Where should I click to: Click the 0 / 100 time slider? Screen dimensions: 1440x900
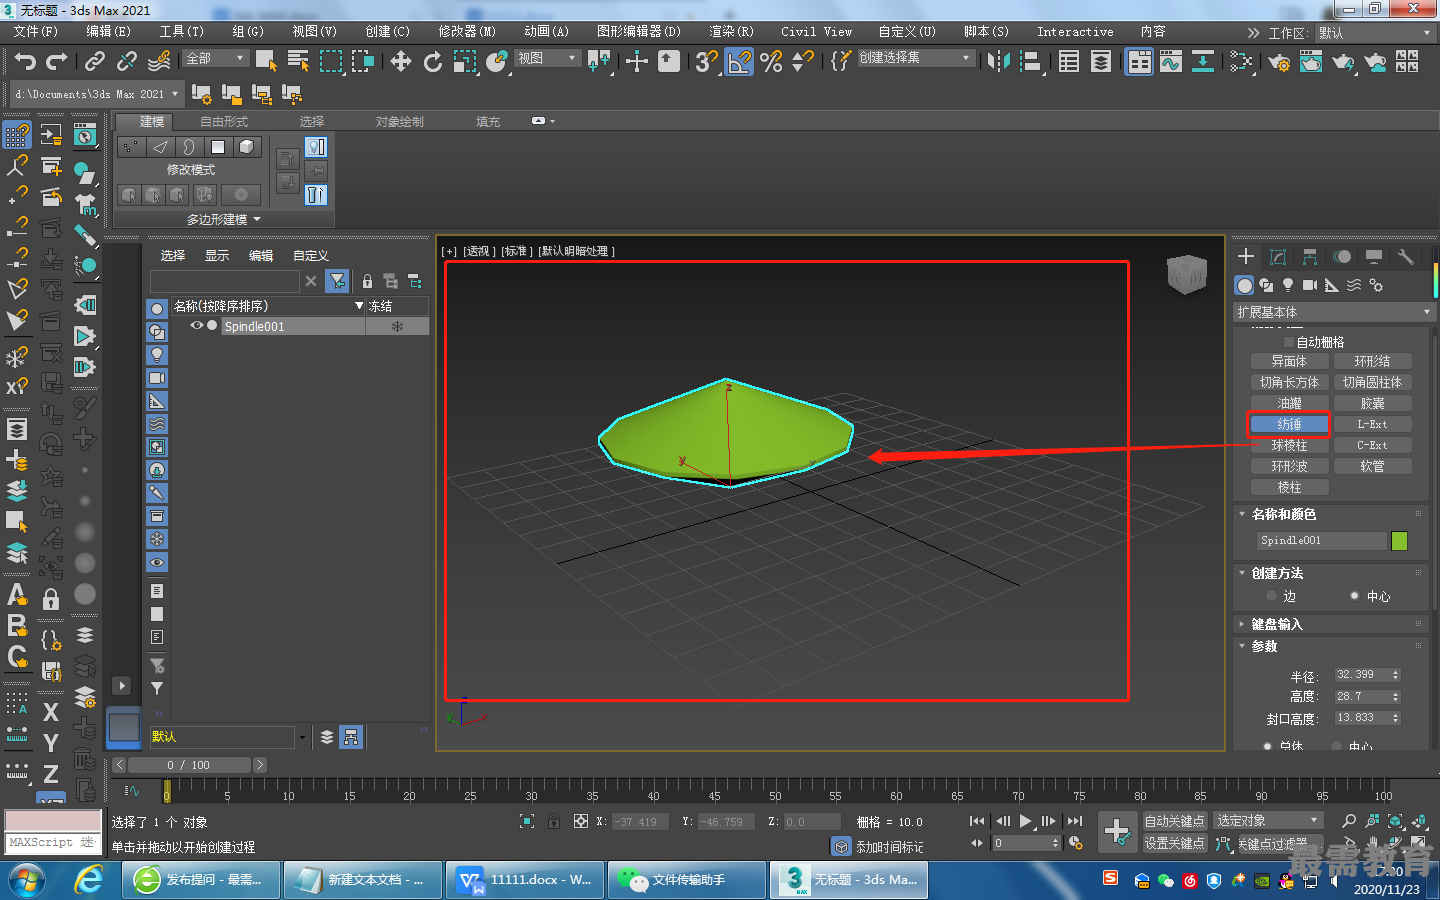point(188,765)
